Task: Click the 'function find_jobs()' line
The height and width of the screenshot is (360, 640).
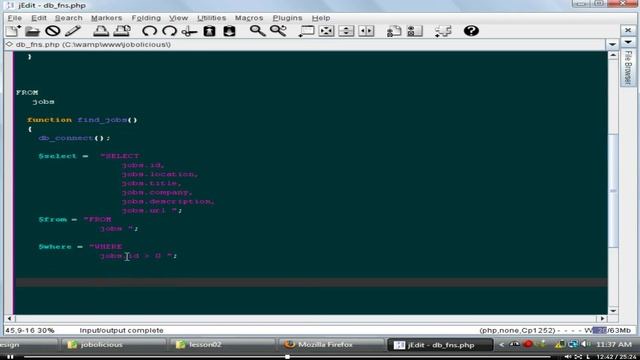Action: (x=82, y=120)
